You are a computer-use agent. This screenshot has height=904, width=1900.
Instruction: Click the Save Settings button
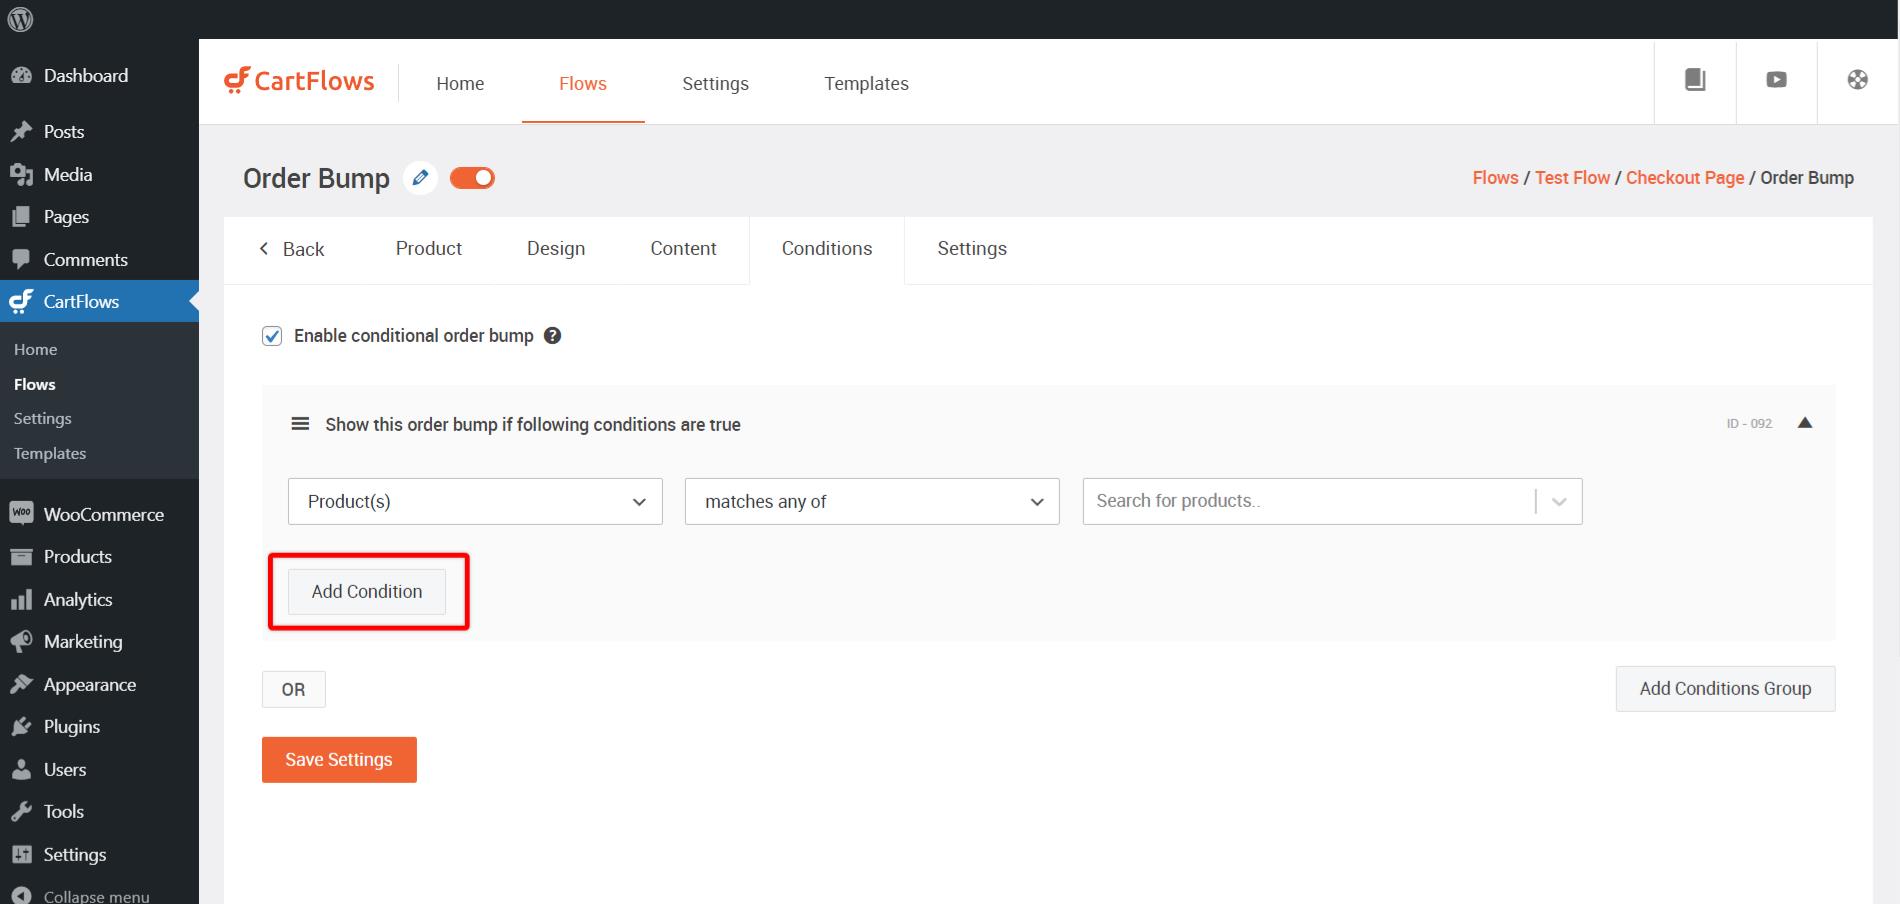point(339,760)
